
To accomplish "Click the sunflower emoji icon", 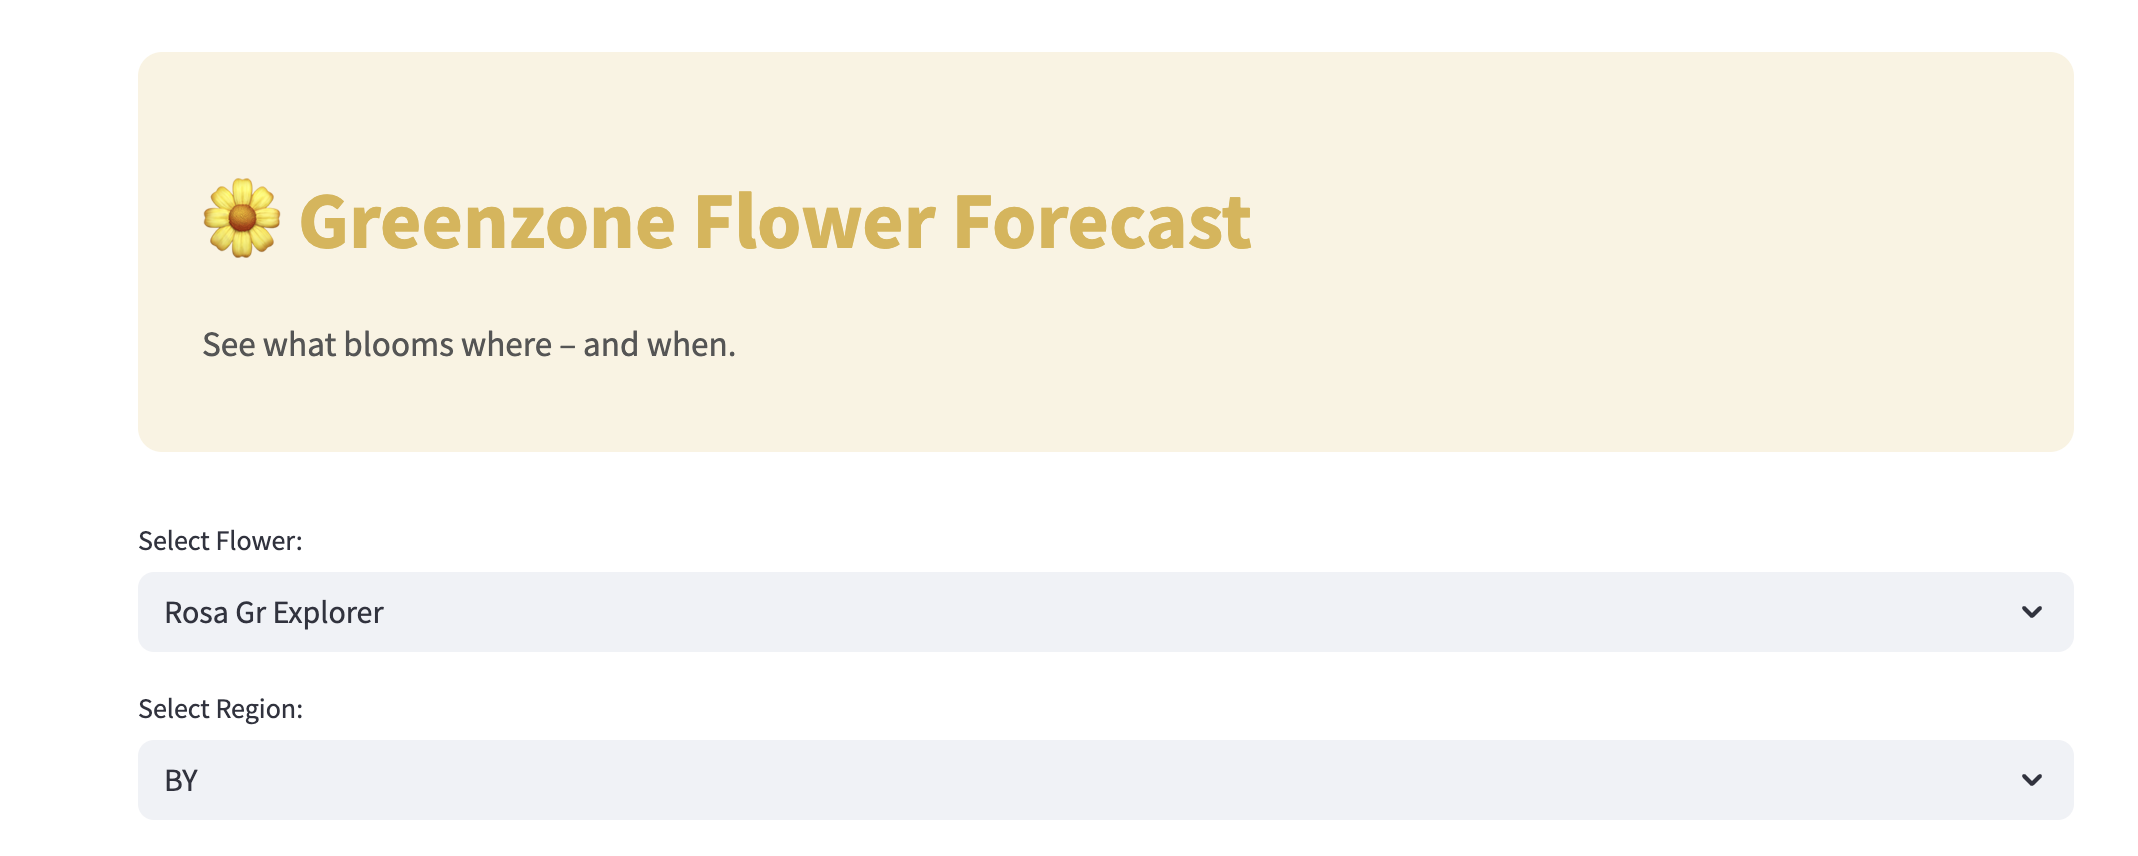I will [241, 219].
